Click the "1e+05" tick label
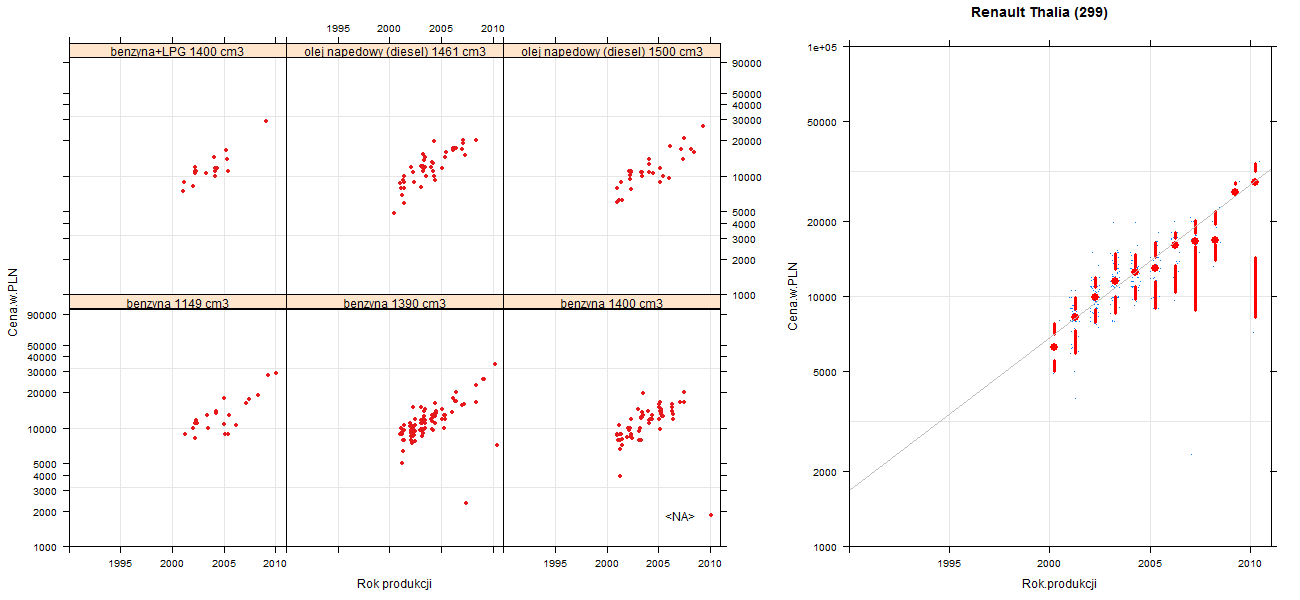This screenshot has width=1300, height=600. [x=823, y=47]
